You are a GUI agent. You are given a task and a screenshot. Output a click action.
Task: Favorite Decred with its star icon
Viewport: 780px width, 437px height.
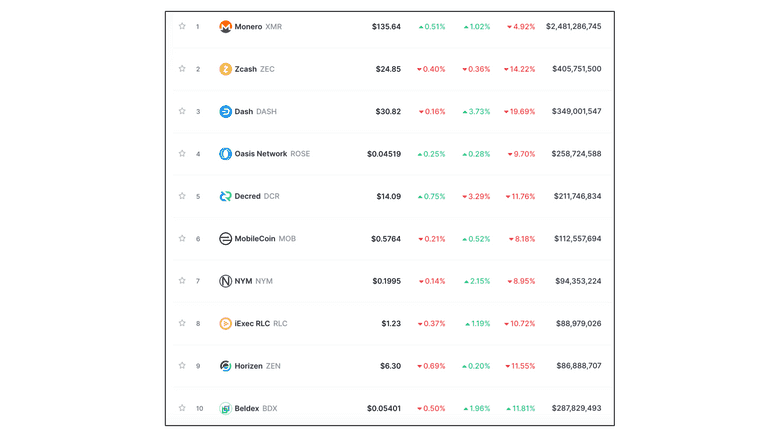[x=182, y=196]
